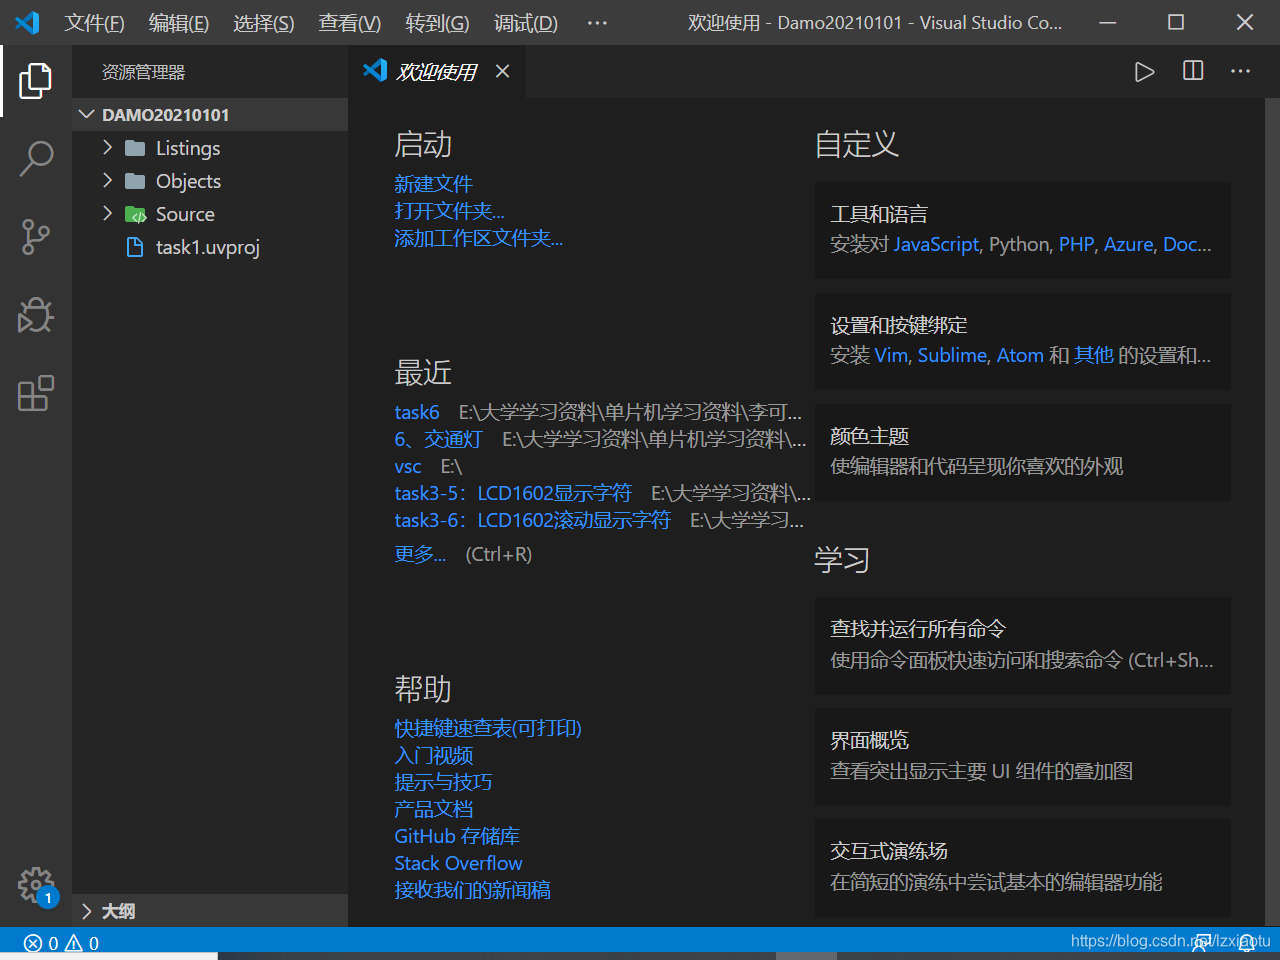
Task: Open Python support link
Action: [x=1019, y=245]
